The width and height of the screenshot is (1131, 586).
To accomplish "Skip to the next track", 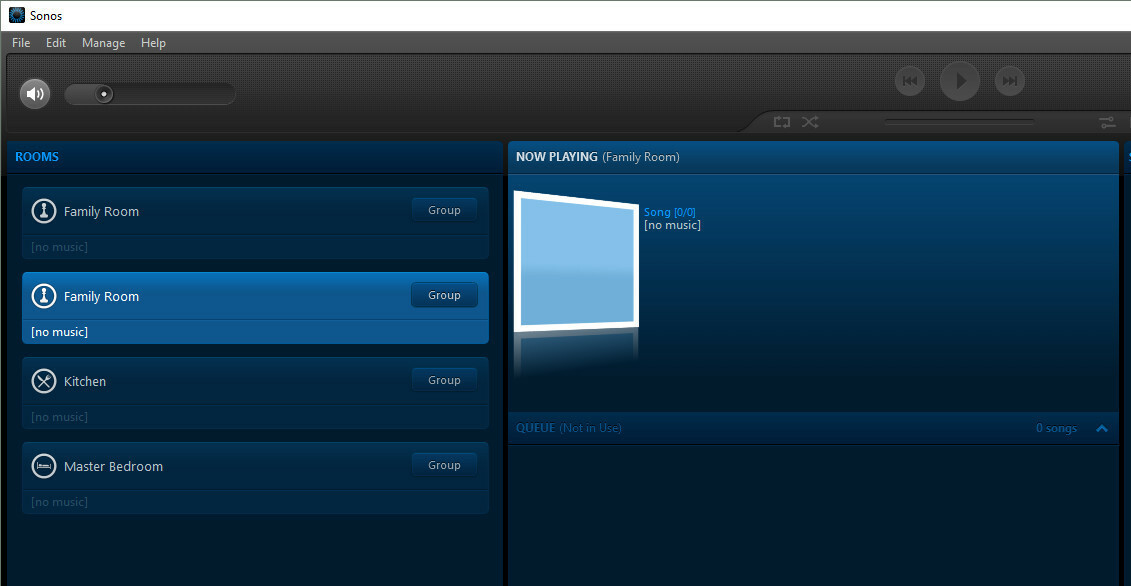I will (1010, 81).
